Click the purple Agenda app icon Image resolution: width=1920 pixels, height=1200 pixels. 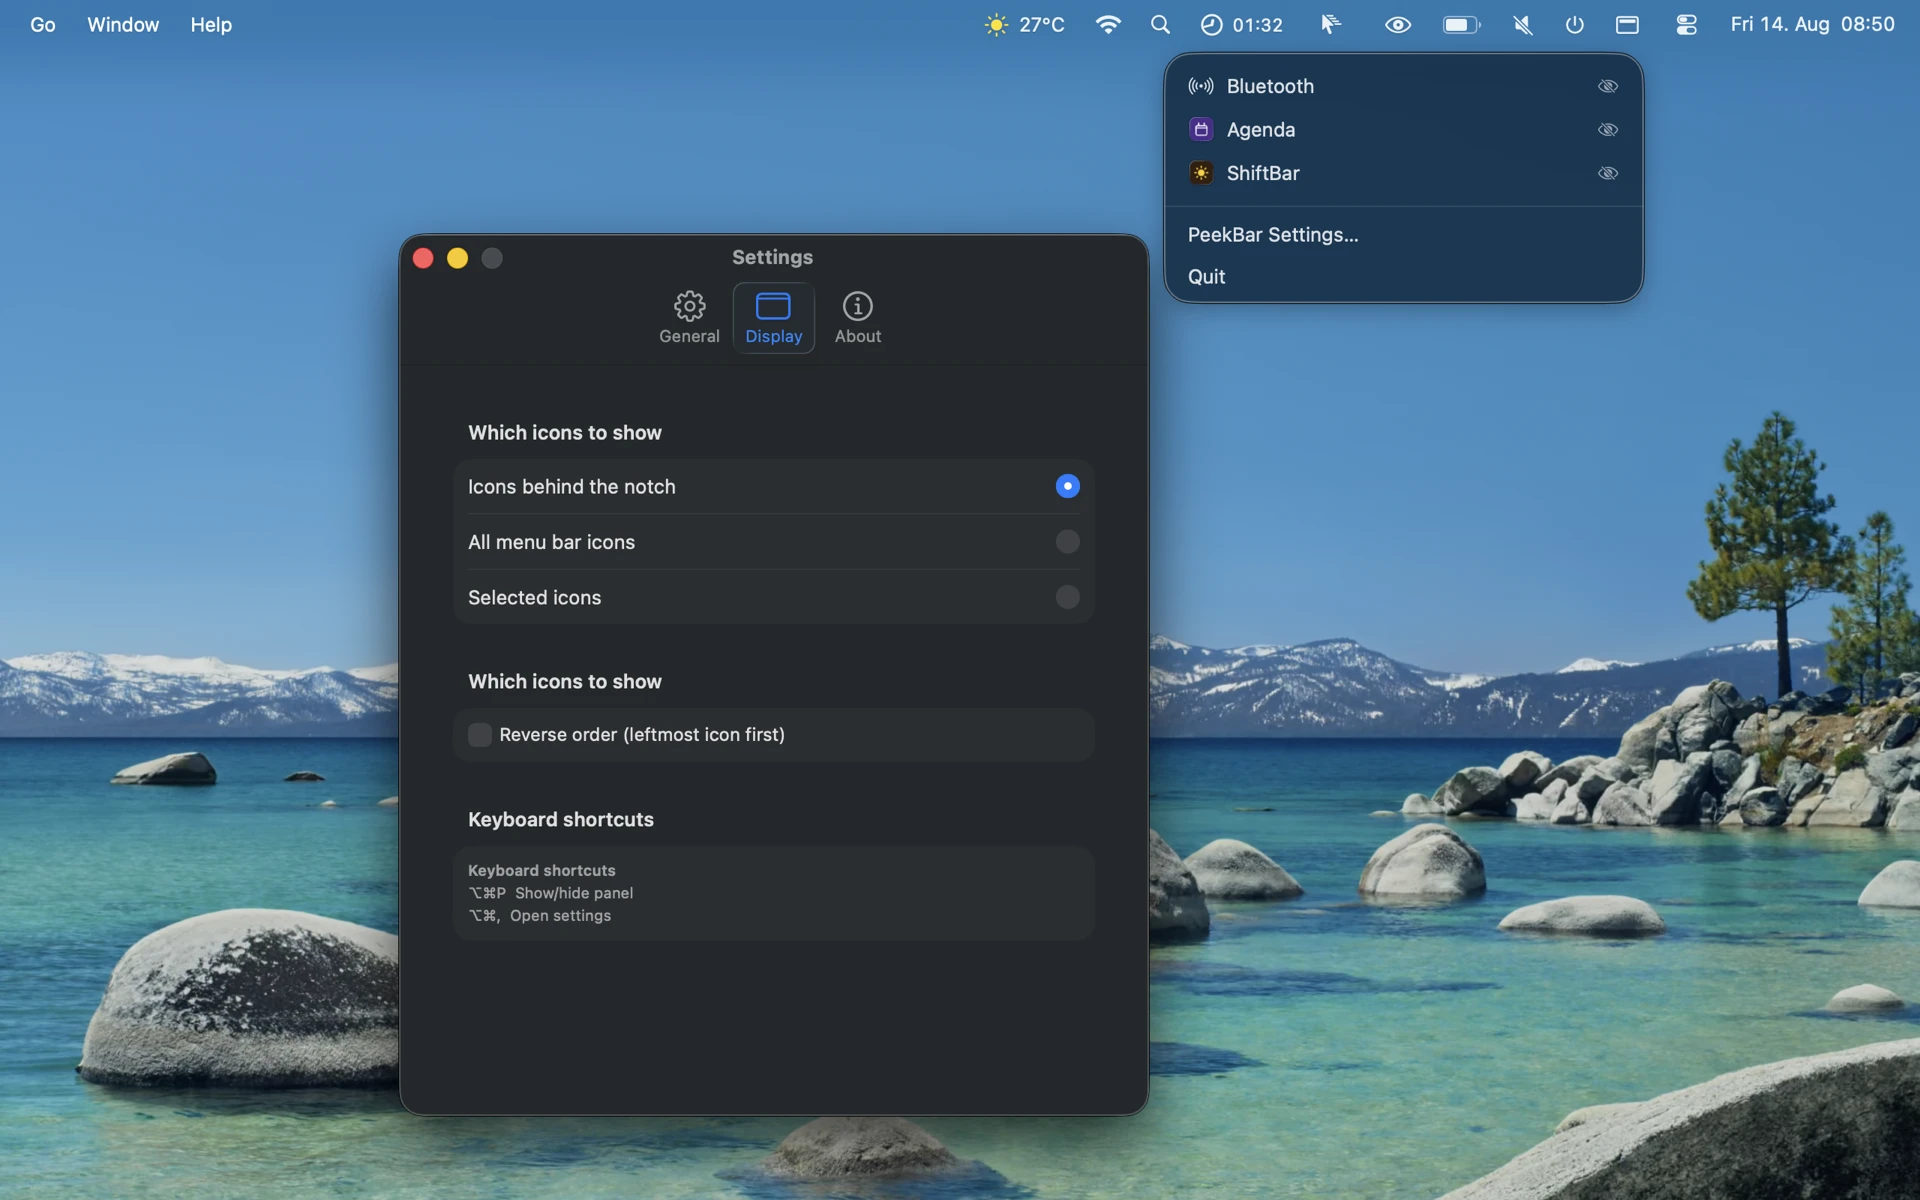click(1201, 130)
